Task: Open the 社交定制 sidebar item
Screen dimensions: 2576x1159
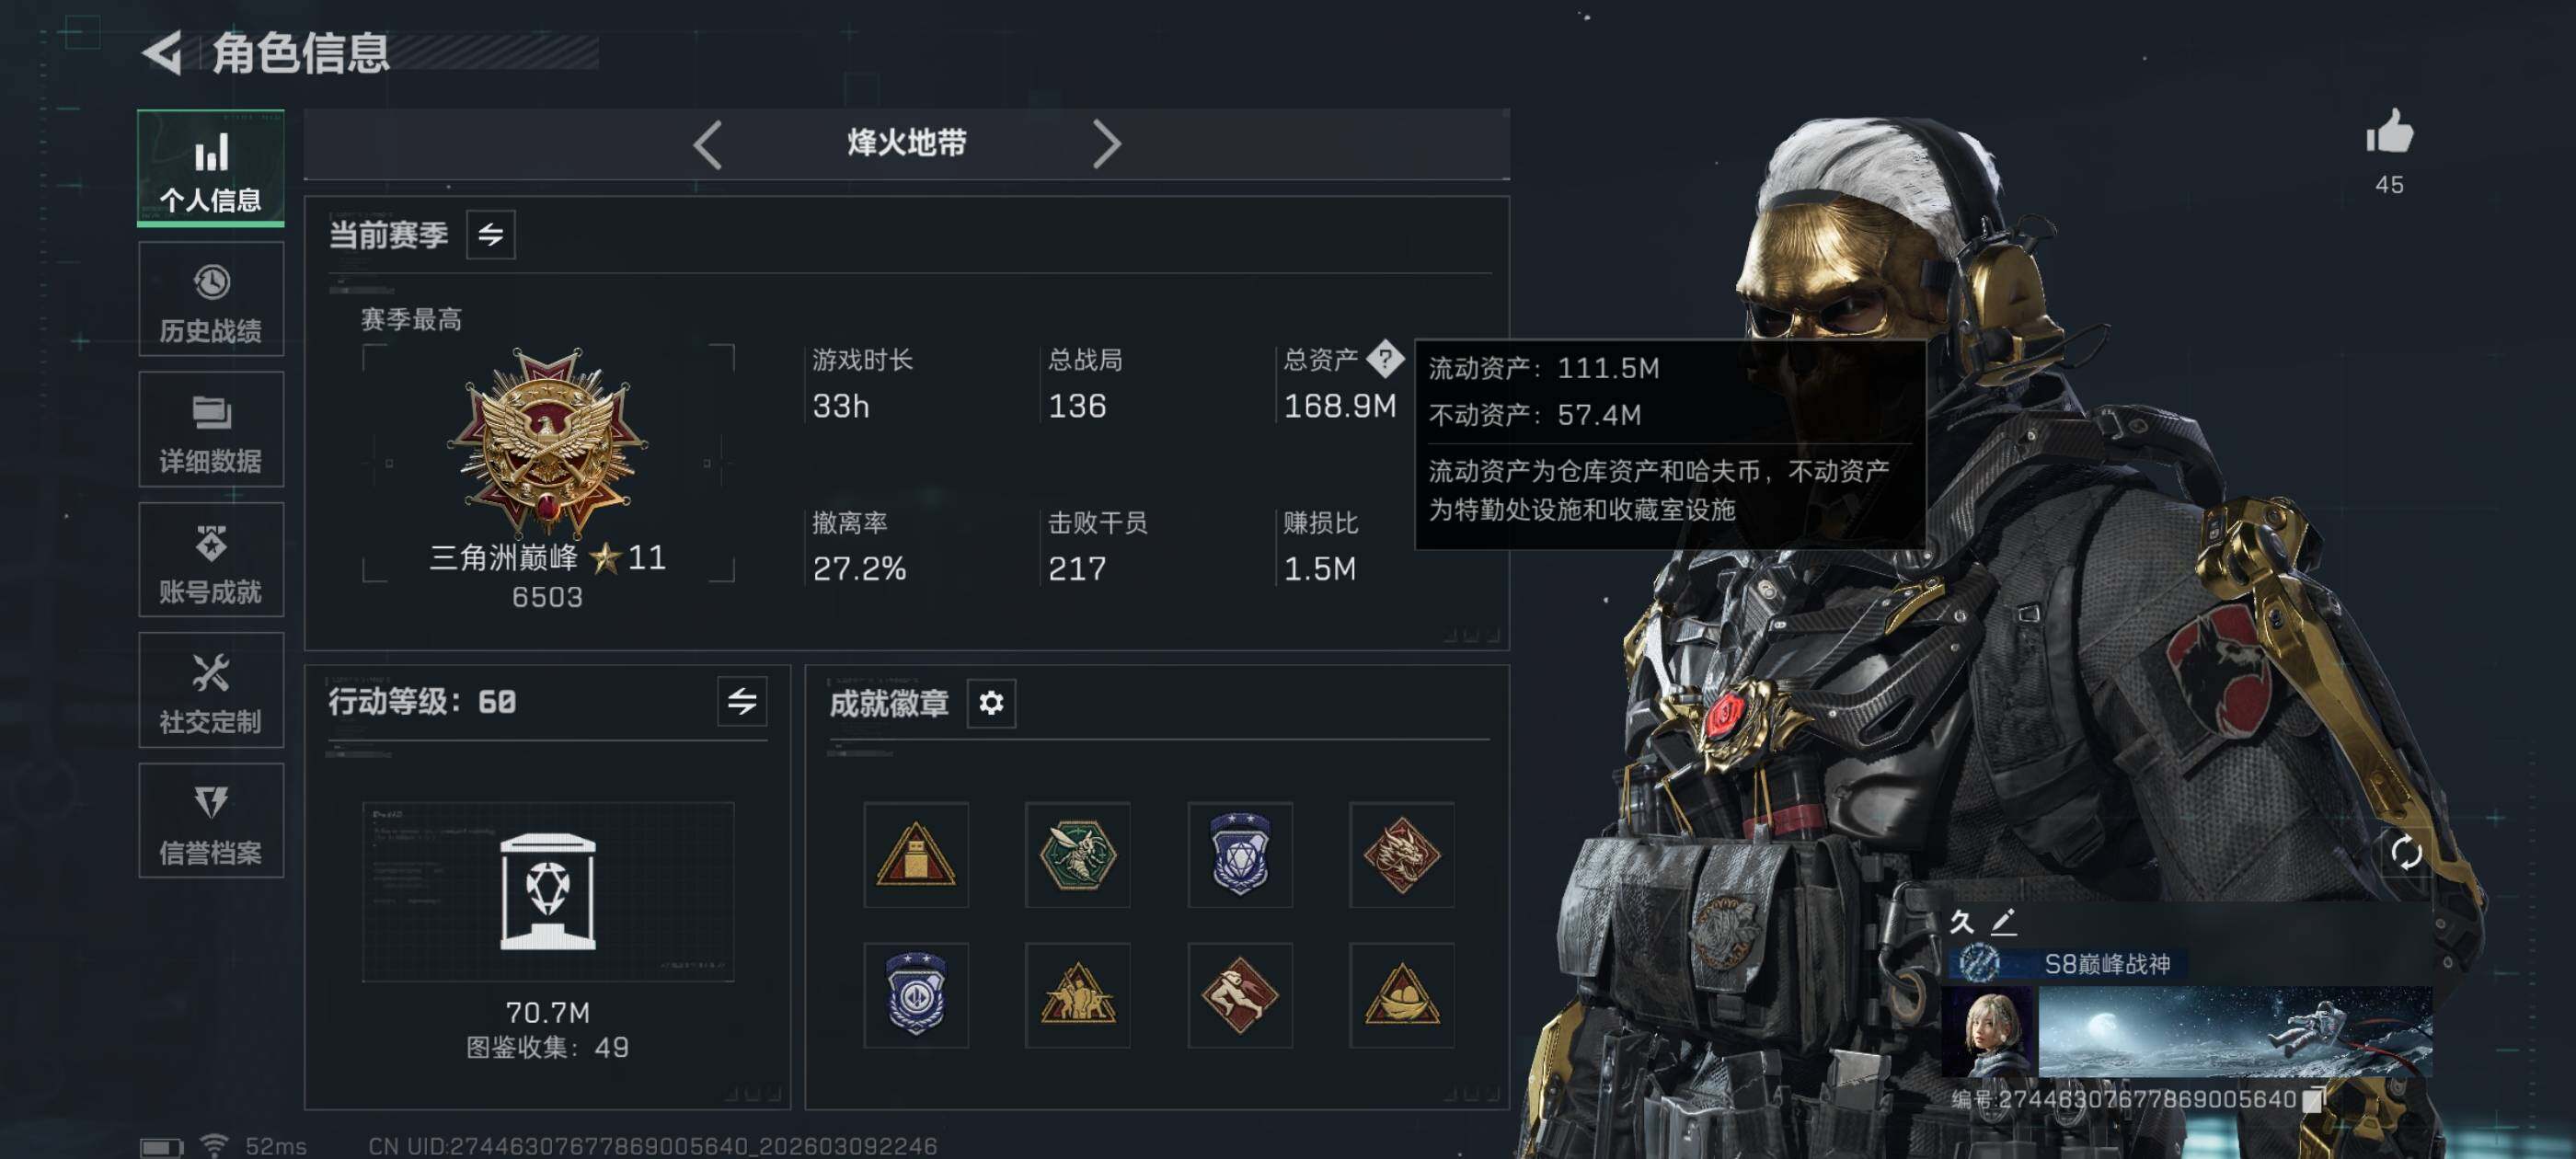Action: pyautogui.click(x=211, y=691)
